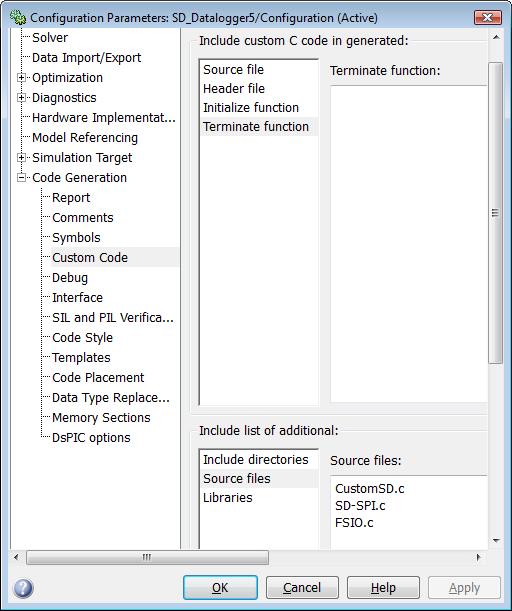Open the Comments pane

pyautogui.click(x=83, y=217)
